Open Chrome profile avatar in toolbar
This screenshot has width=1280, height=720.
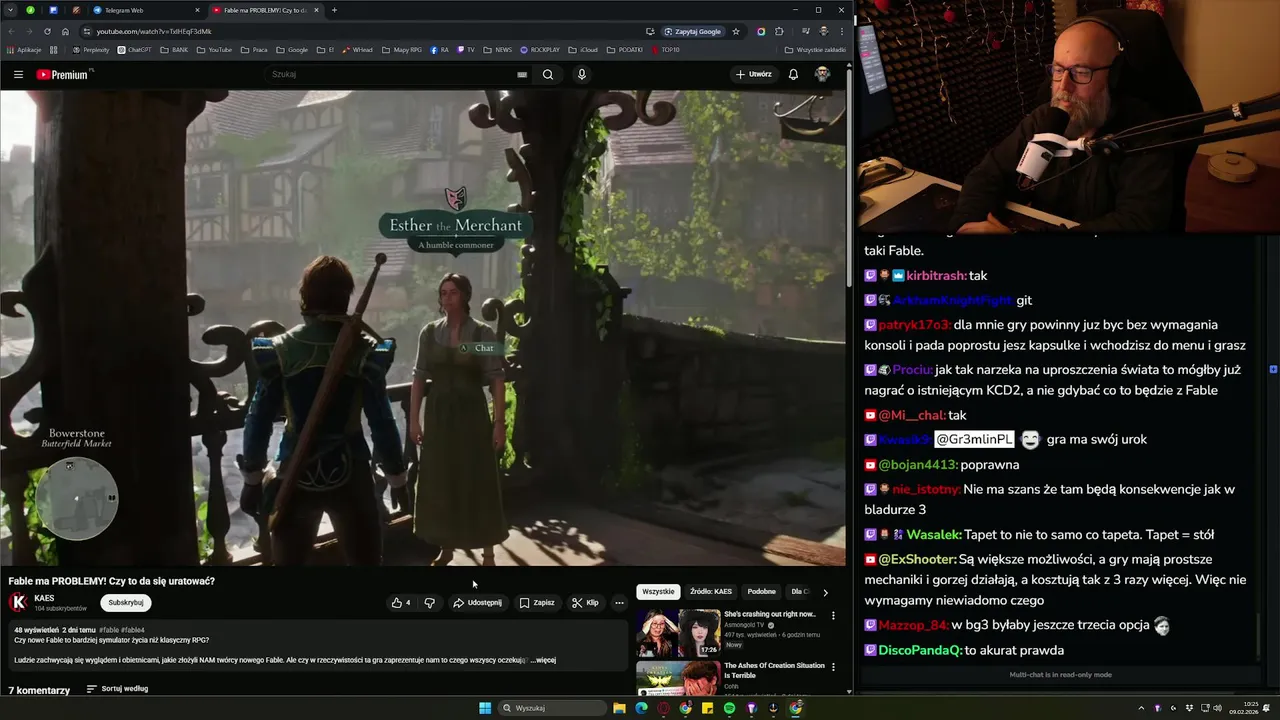(x=824, y=31)
